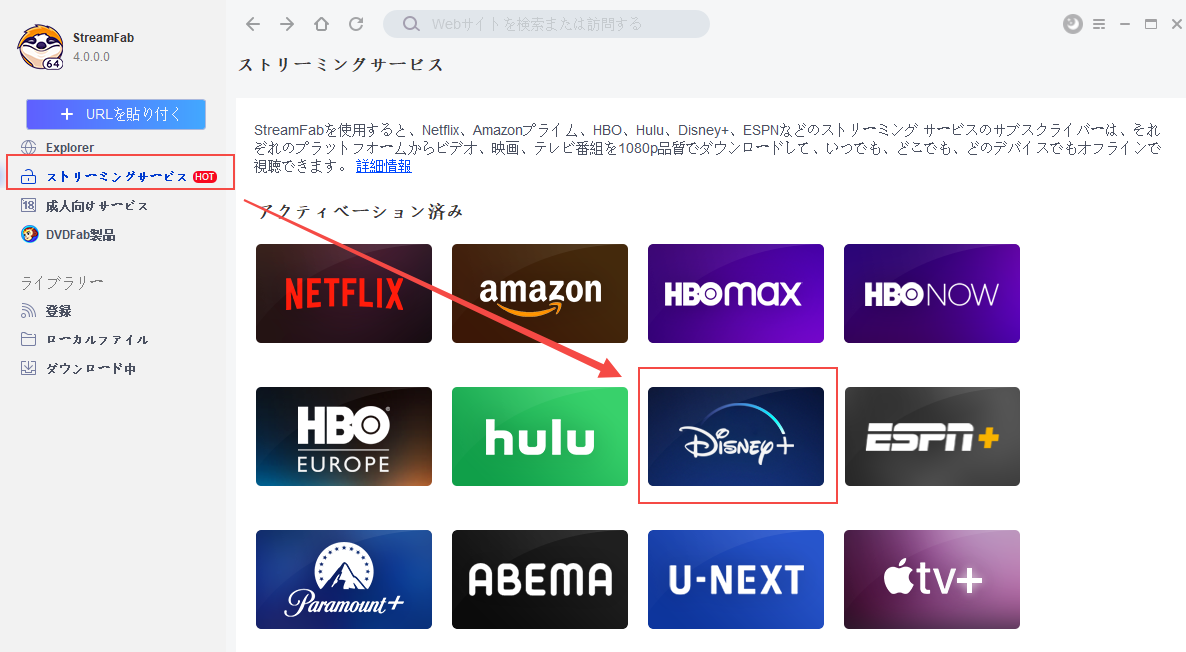Focus the Webサイトを検索または訪問する search field

[x=546, y=24]
